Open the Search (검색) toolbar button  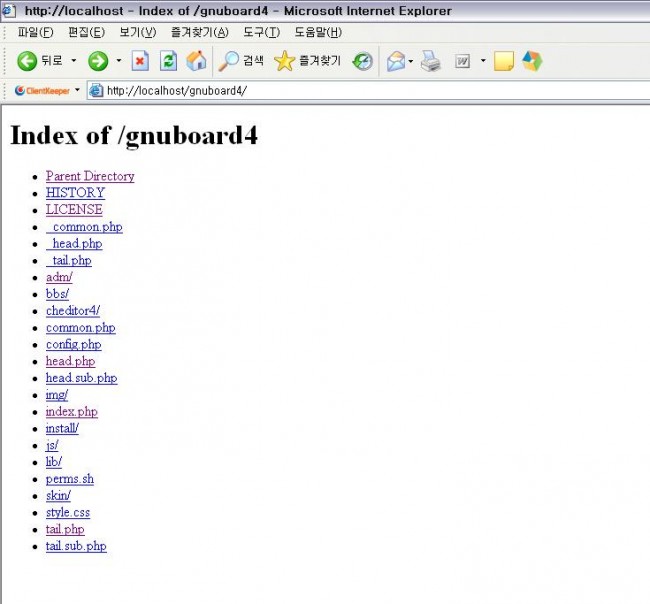(x=242, y=61)
